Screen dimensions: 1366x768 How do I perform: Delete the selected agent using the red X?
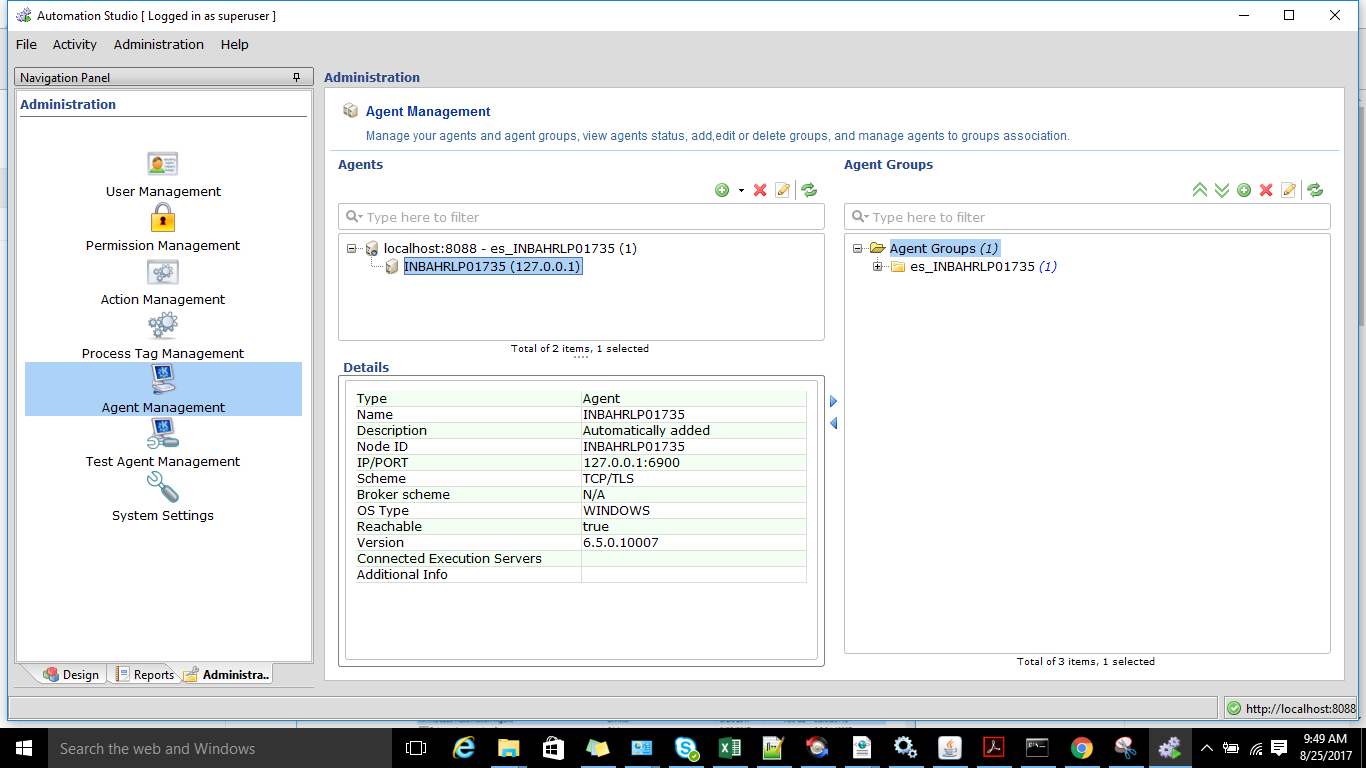click(x=760, y=189)
